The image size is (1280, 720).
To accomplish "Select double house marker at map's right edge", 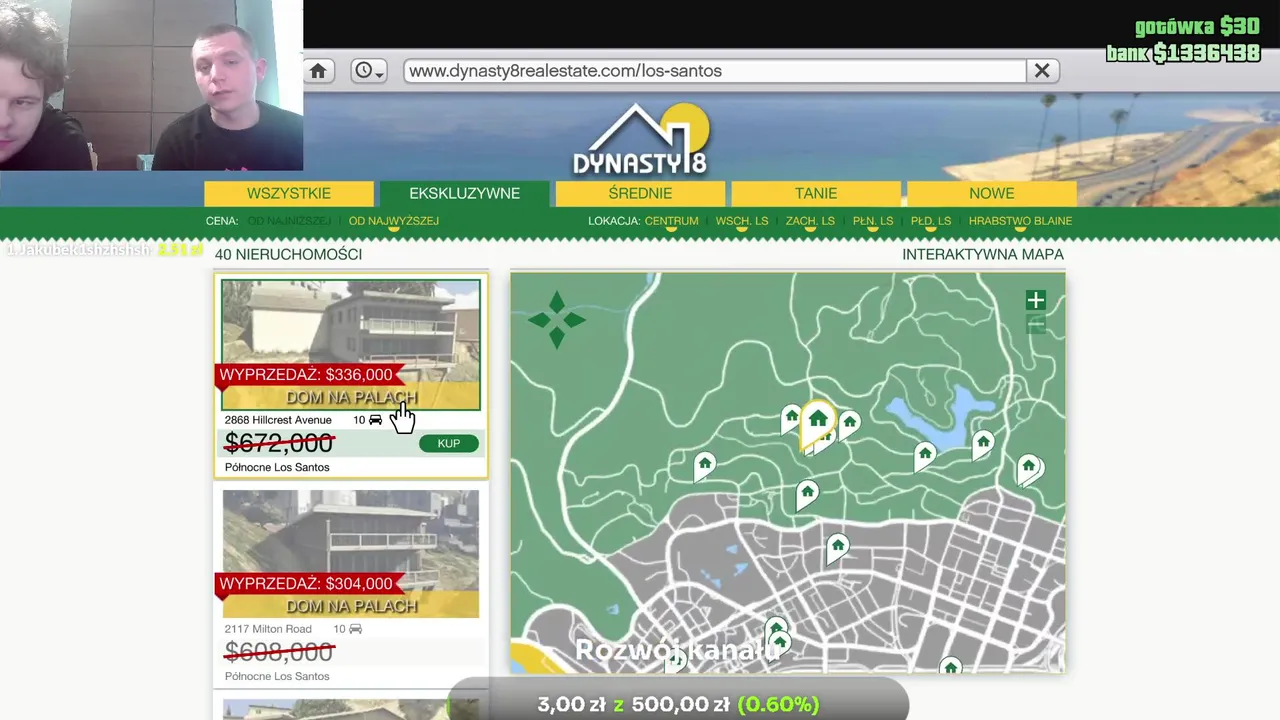I will tap(1029, 467).
